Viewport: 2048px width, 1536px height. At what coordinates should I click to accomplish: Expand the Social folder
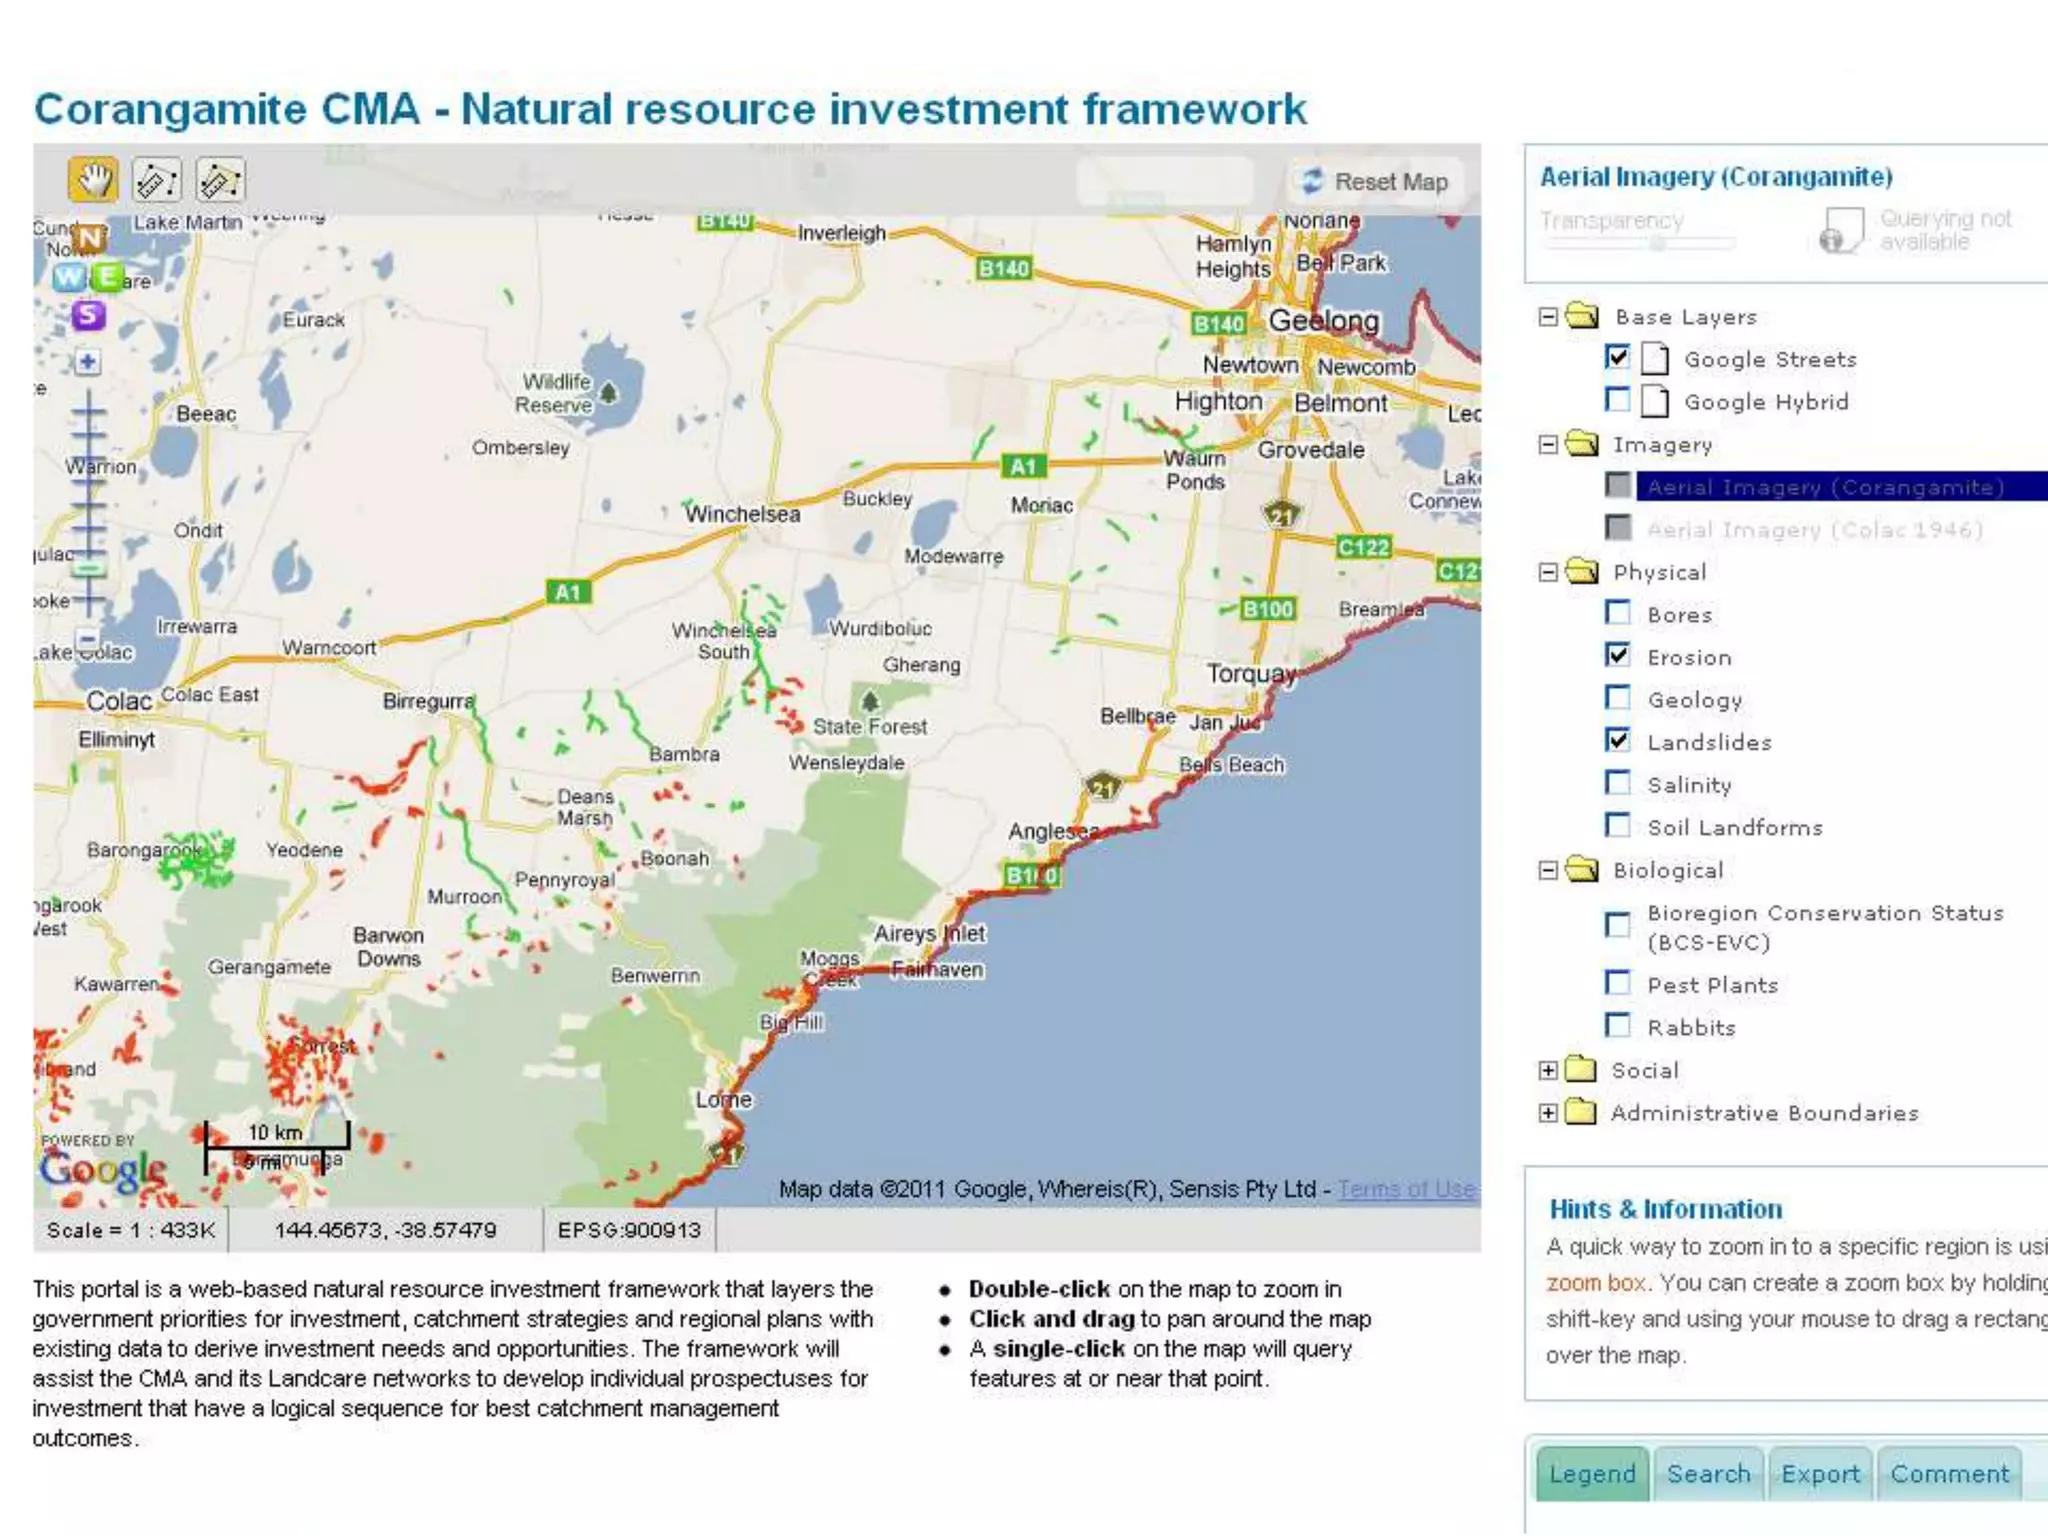pos(1548,1070)
